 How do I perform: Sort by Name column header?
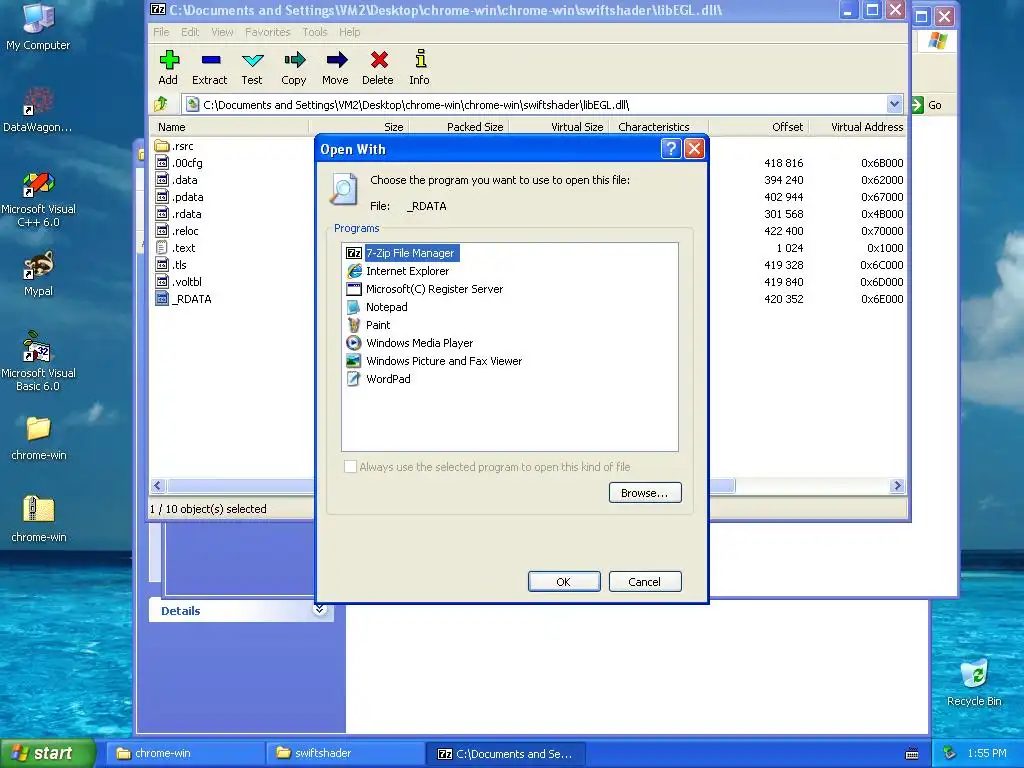pos(229,127)
